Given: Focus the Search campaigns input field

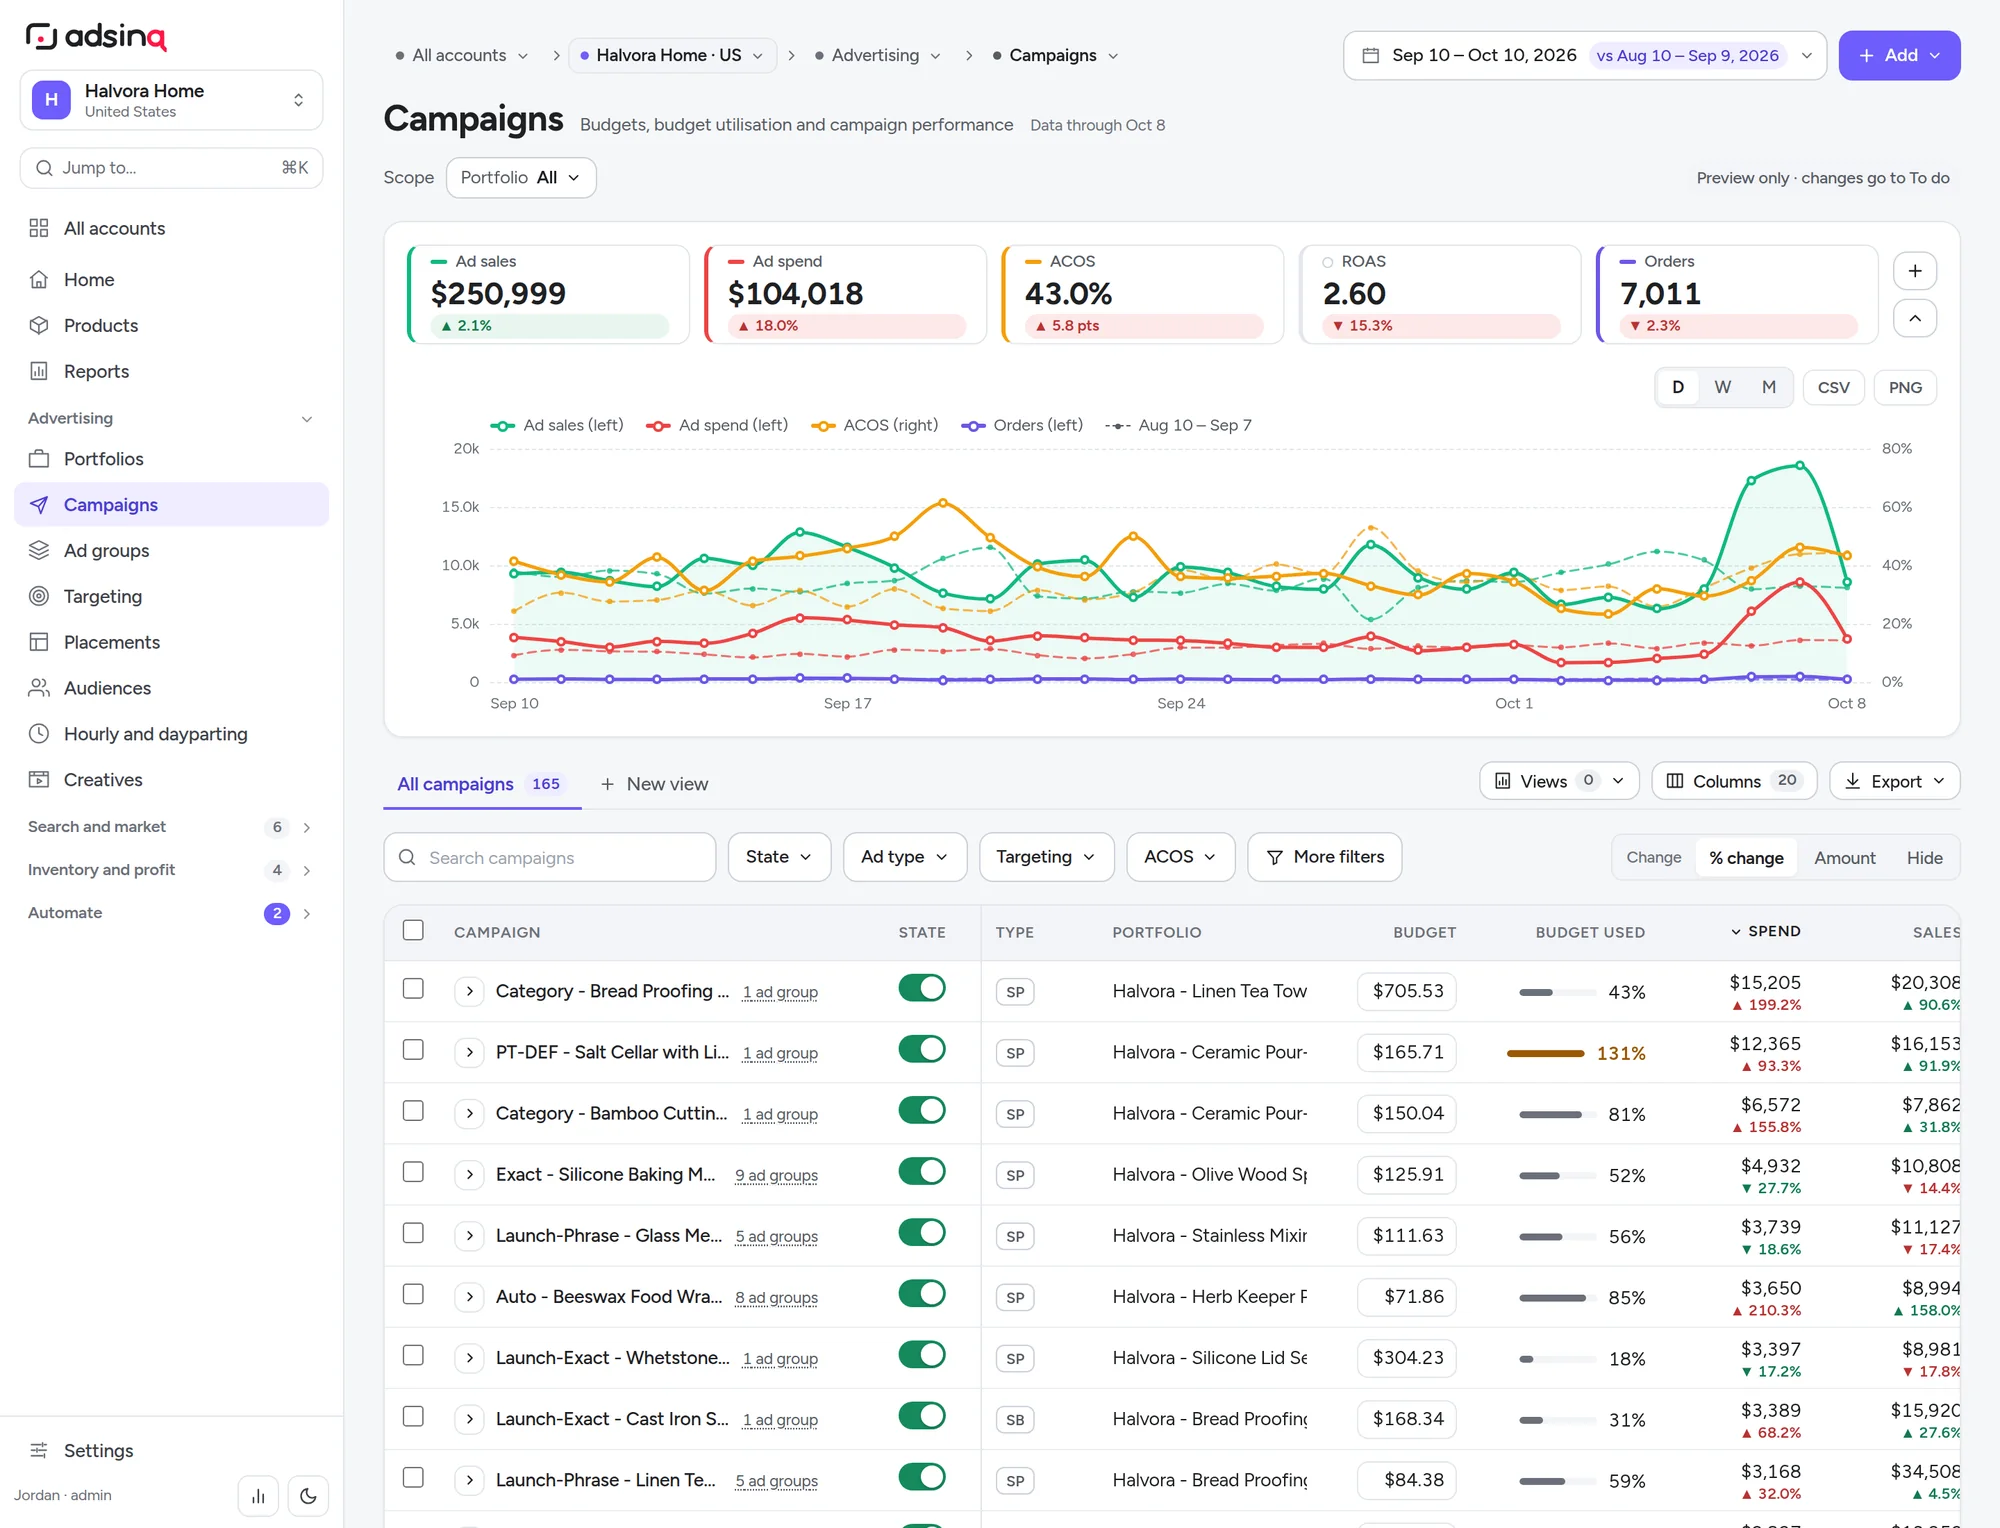Looking at the screenshot, I should click(x=550, y=857).
